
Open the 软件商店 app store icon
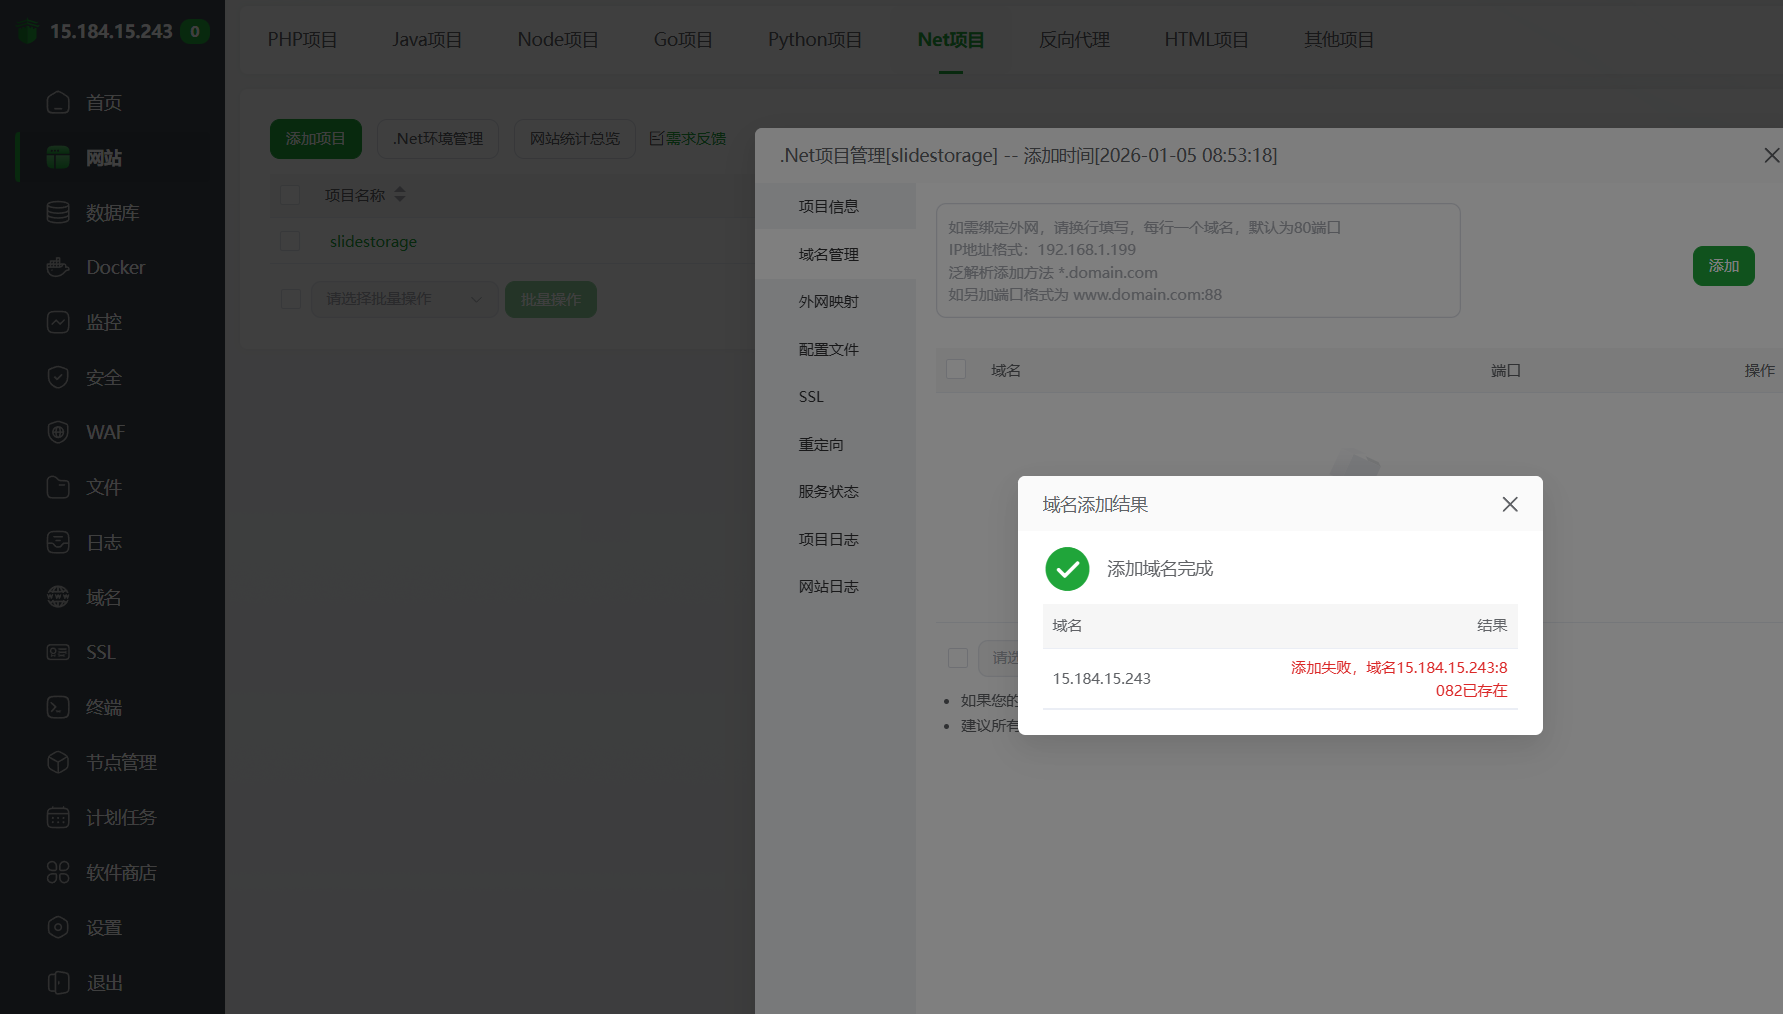[x=58, y=872]
